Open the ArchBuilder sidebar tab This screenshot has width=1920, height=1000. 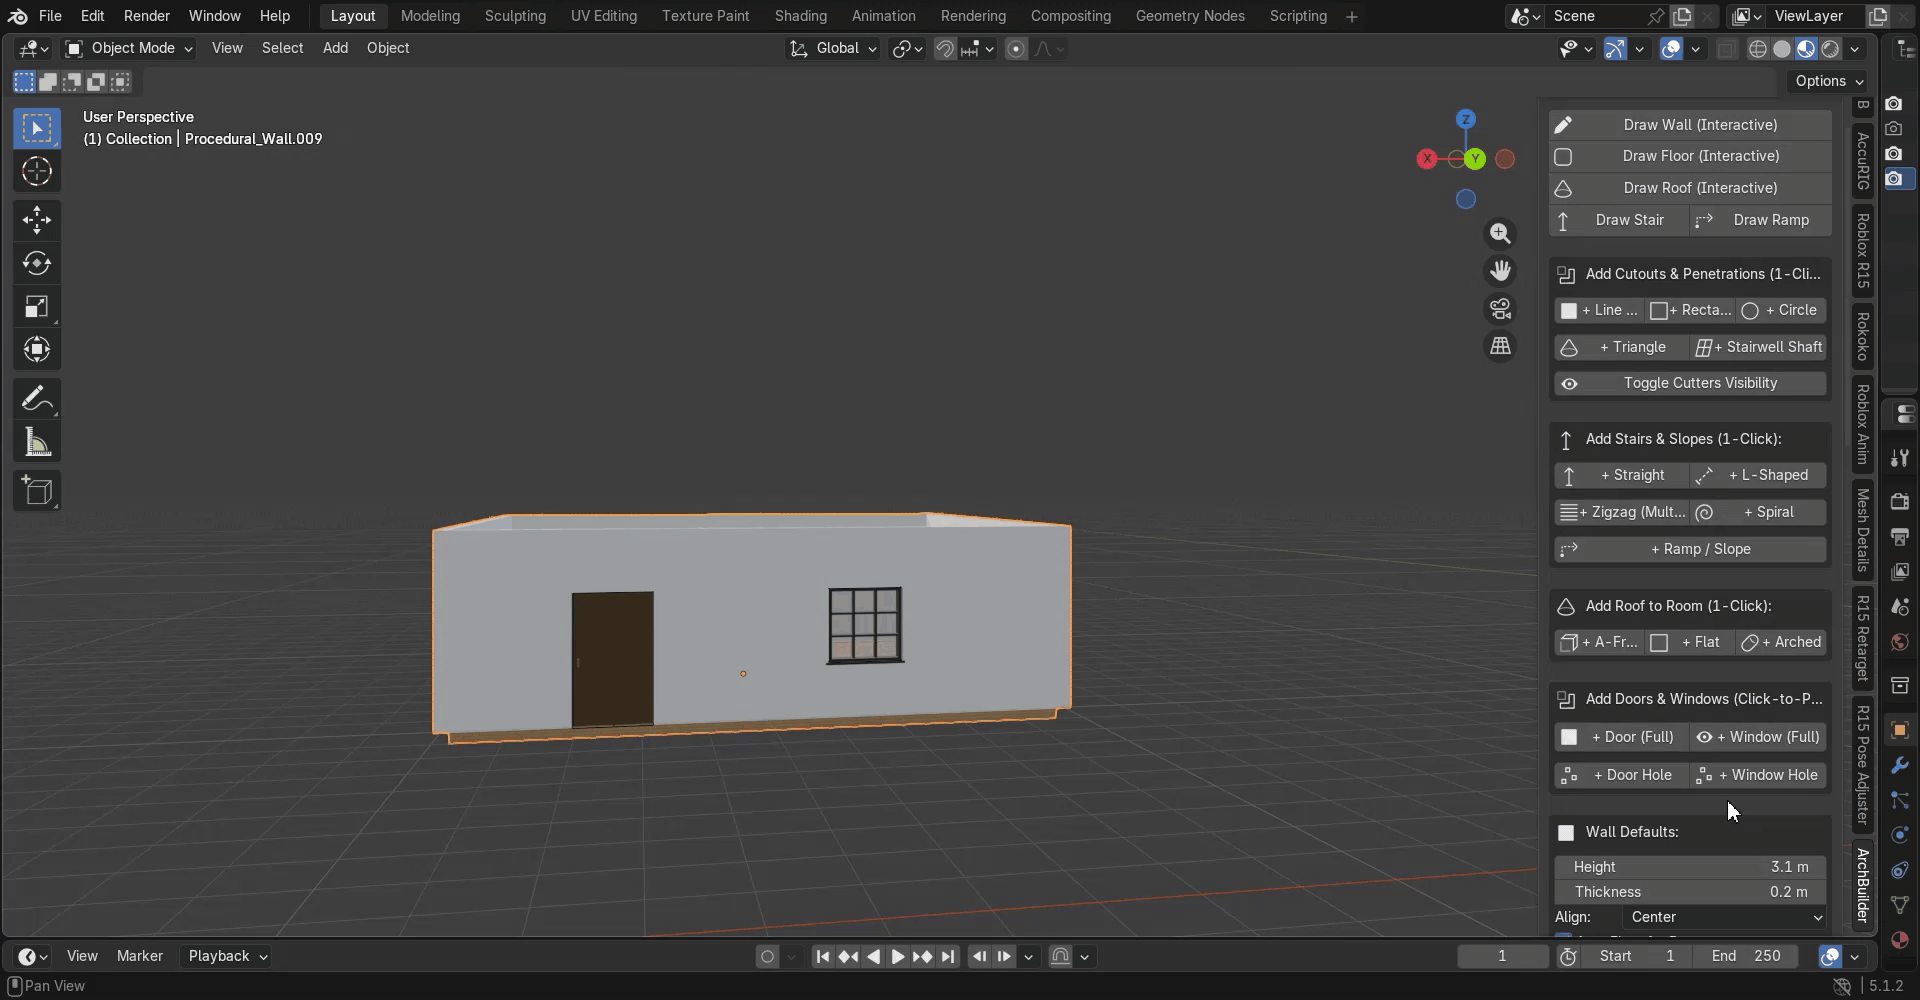1862,884
